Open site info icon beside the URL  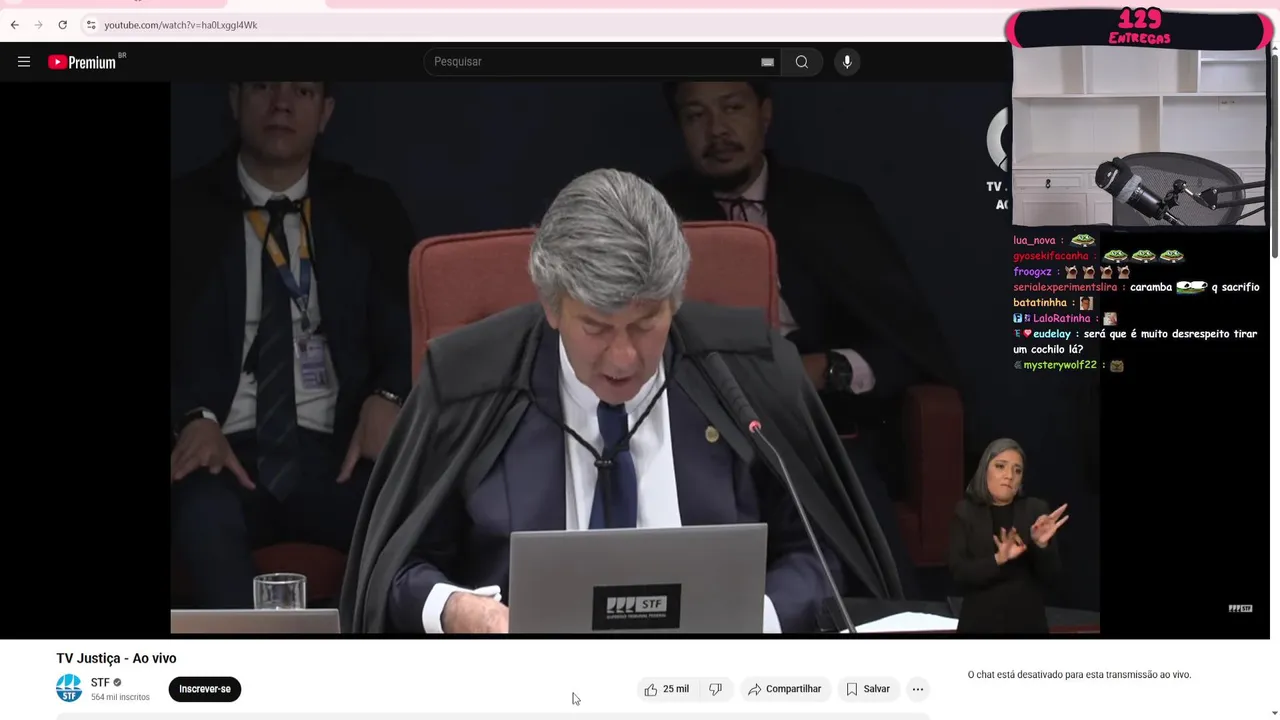[90, 25]
